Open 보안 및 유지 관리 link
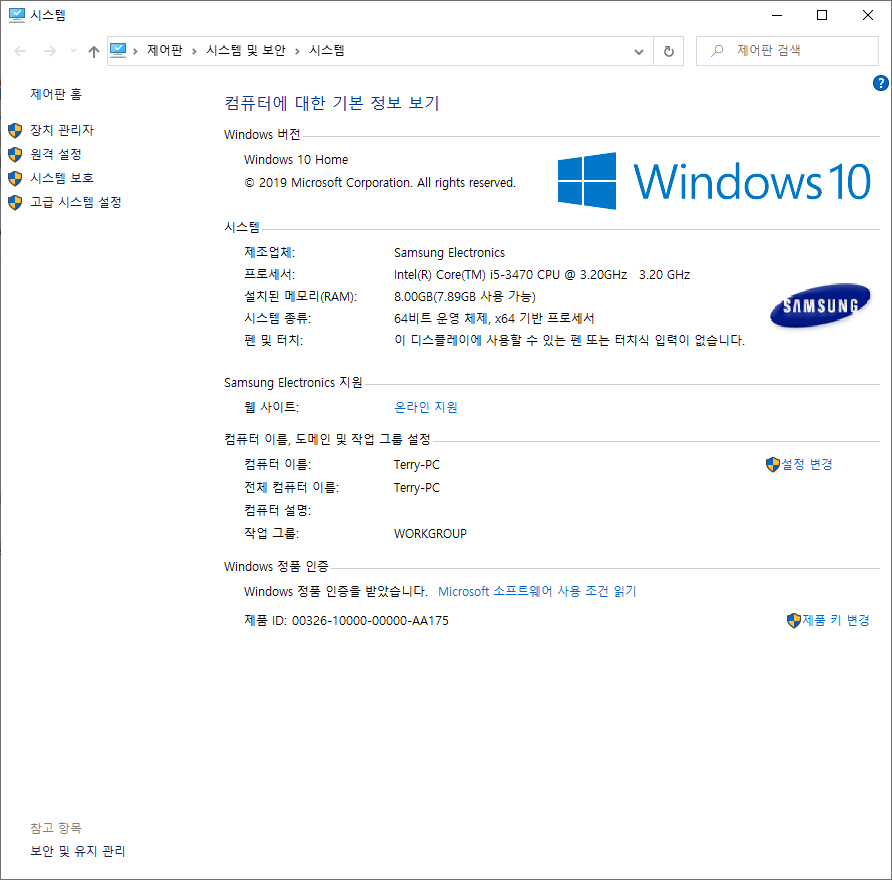This screenshot has height=880, width=892. coord(77,851)
